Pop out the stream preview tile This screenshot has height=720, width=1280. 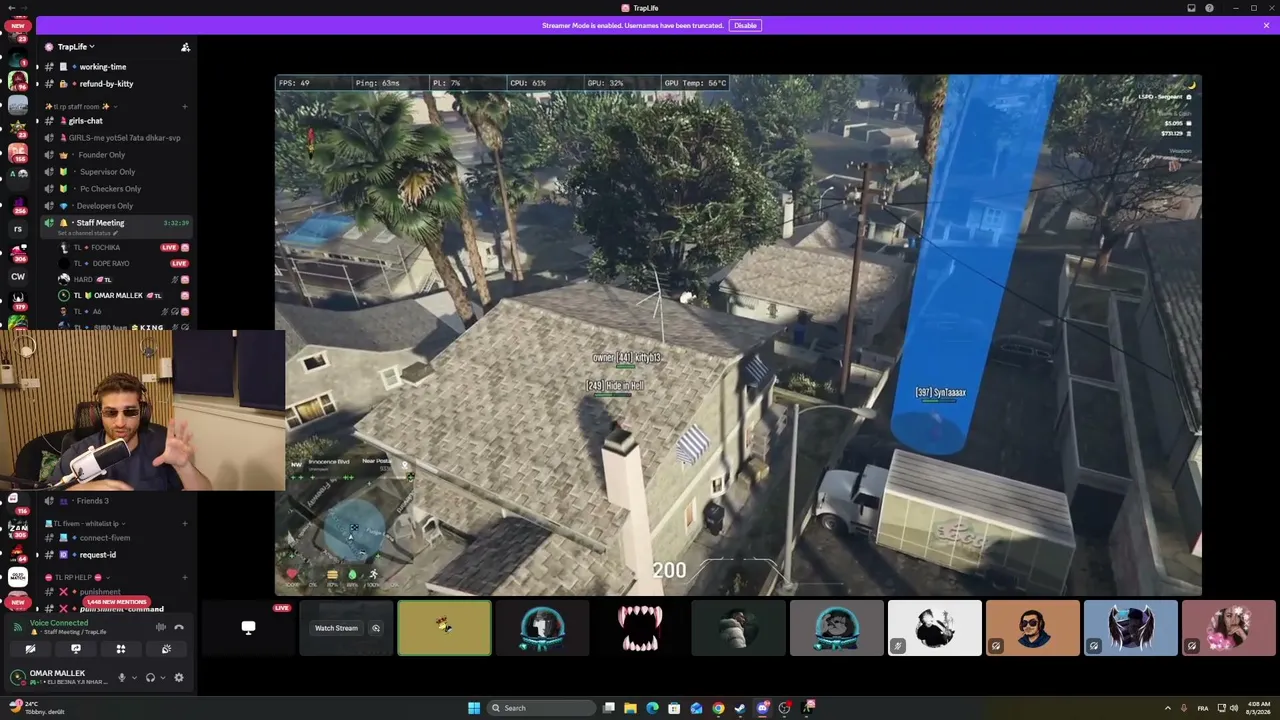376,628
